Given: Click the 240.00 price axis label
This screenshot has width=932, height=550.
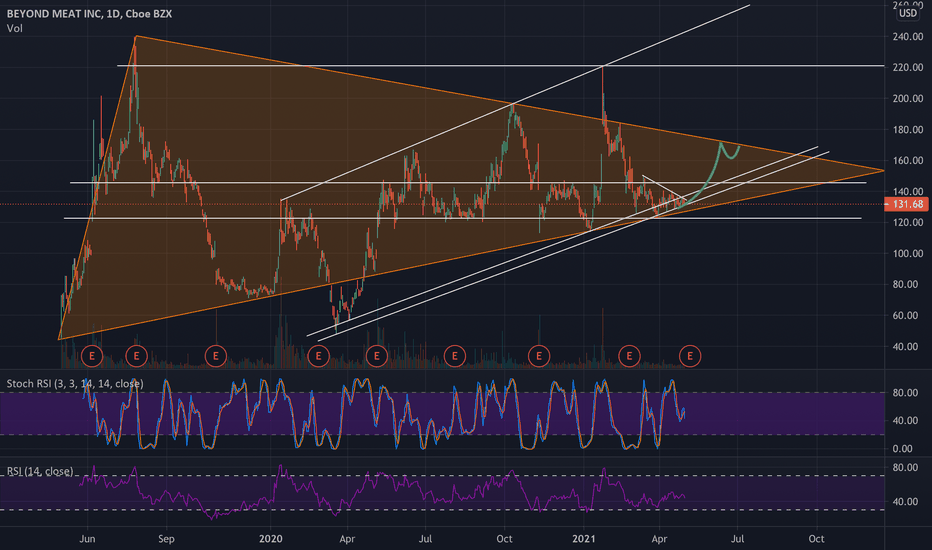Looking at the screenshot, I should [x=908, y=37].
